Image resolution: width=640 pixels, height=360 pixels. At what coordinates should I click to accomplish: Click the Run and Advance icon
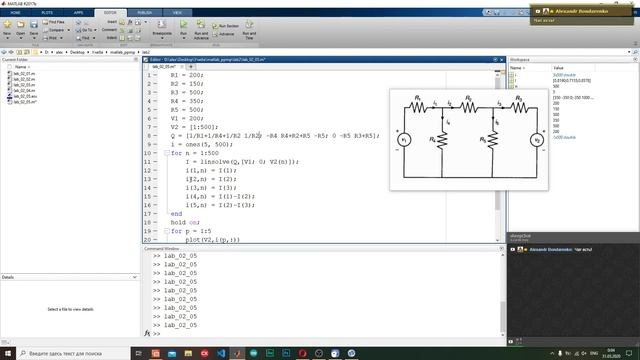[201, 24]
